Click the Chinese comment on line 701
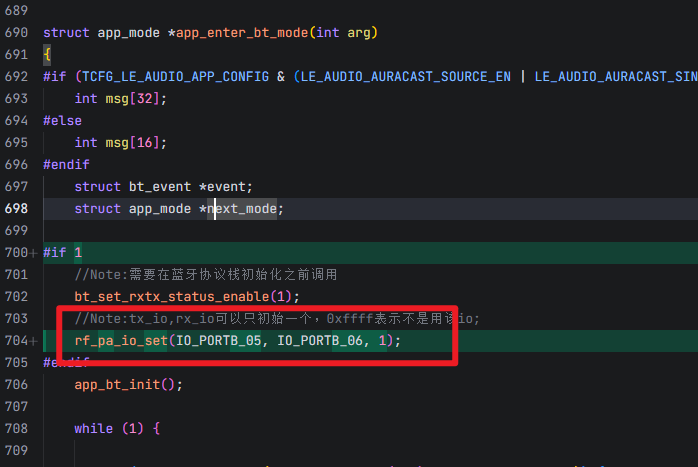The width and height of the screenshot is (698, 467). (x=206, y=275)
